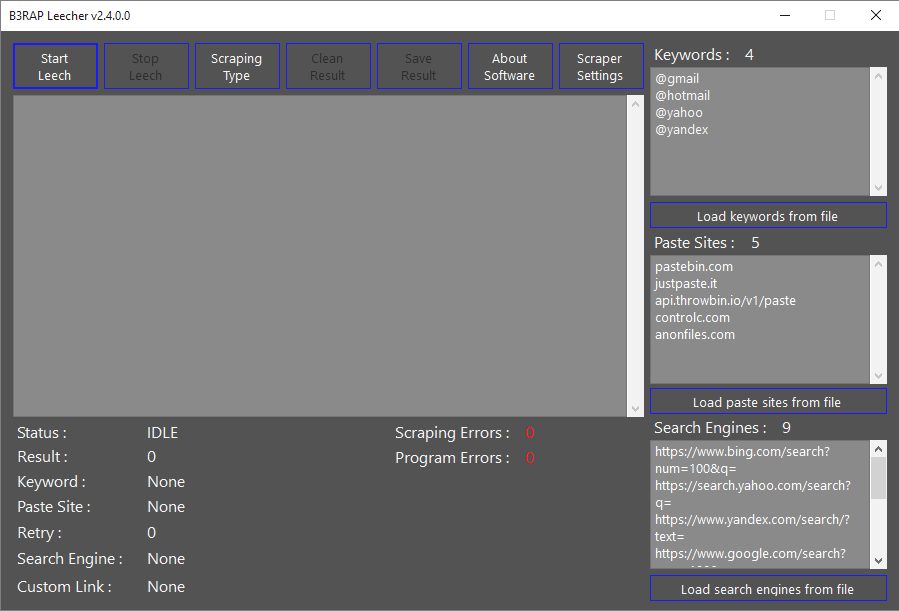Open the About Software dialog
899x611 pixels.
[x=510, y=66]
